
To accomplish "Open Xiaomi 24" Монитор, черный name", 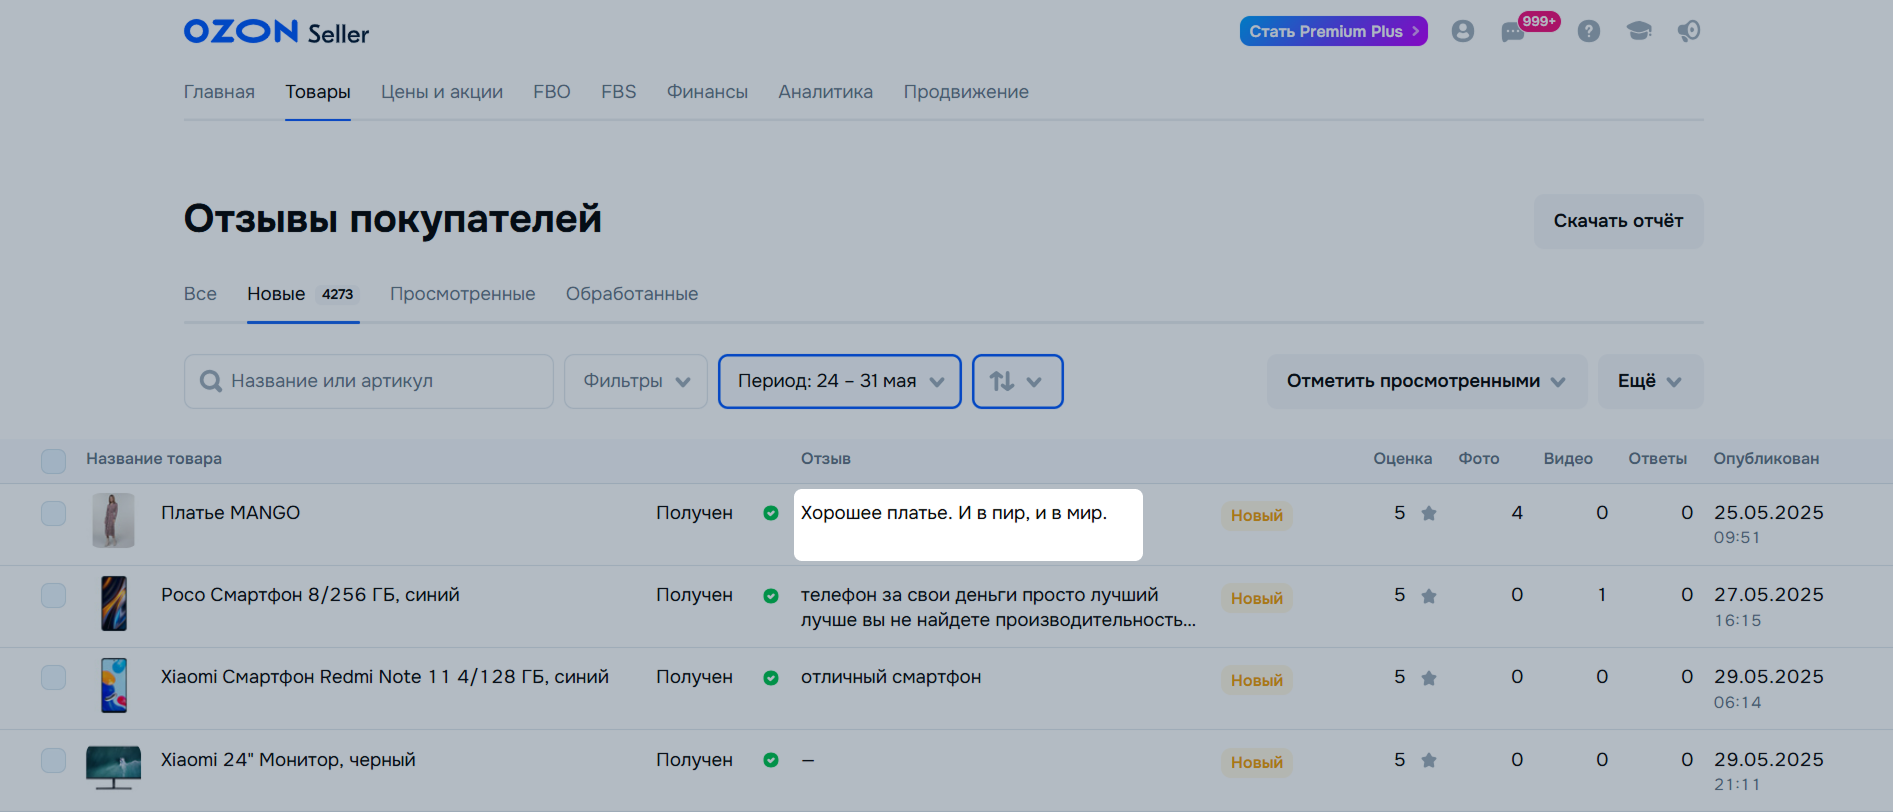I will [x=288, y=760].
